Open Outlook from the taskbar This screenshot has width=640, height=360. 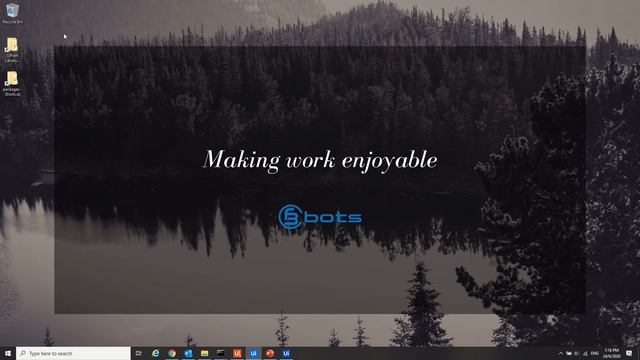[188, 353]
